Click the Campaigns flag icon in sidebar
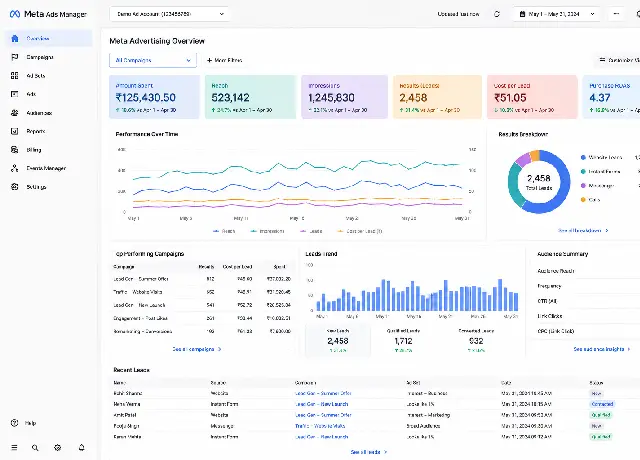The width and height of the screenshot is (640, 460). [x=15, y=57]
